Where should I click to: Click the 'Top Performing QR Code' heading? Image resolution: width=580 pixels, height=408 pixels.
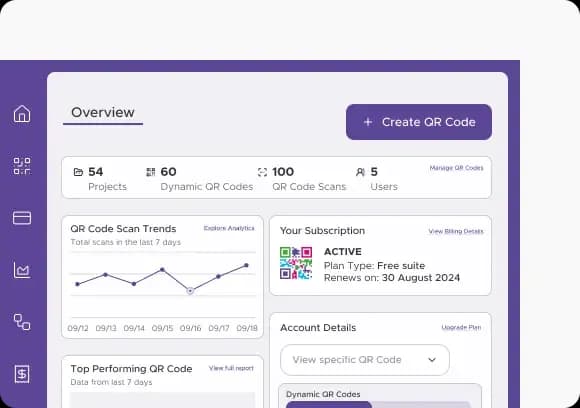131,369
